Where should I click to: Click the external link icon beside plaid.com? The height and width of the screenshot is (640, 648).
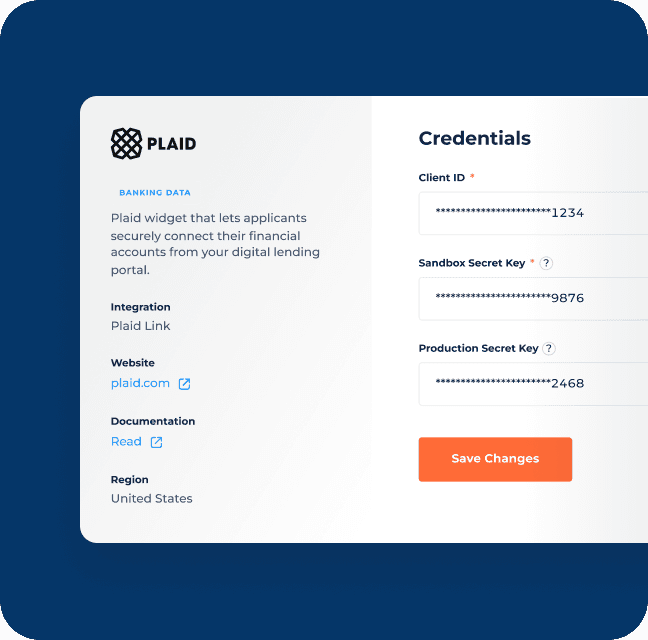184,384
